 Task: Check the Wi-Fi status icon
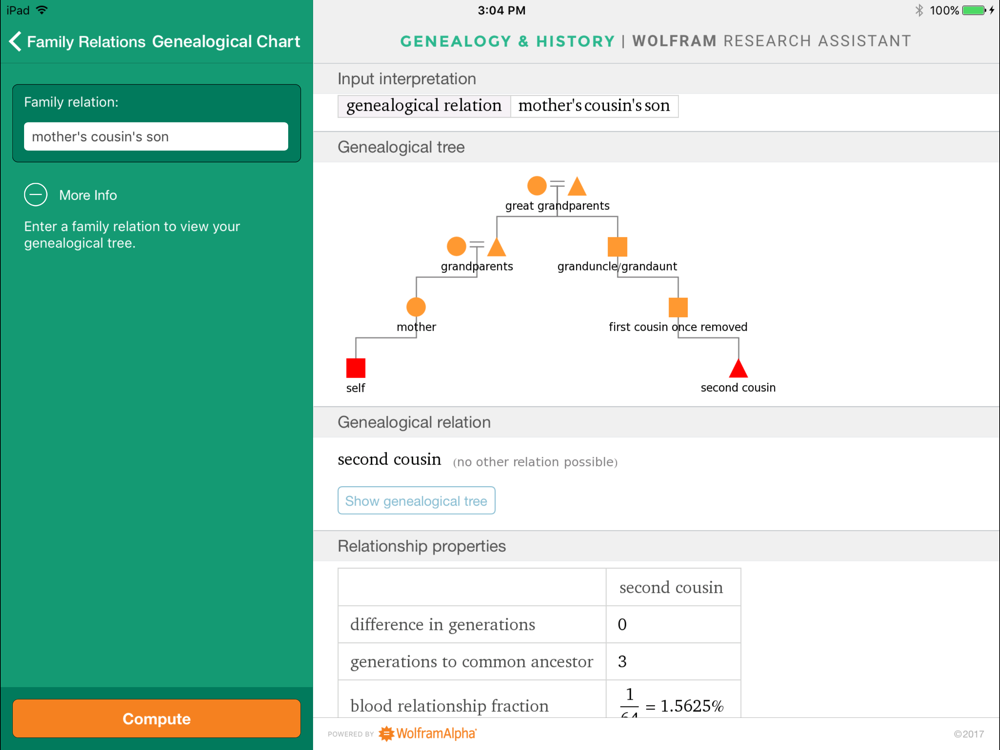point(42,10)
